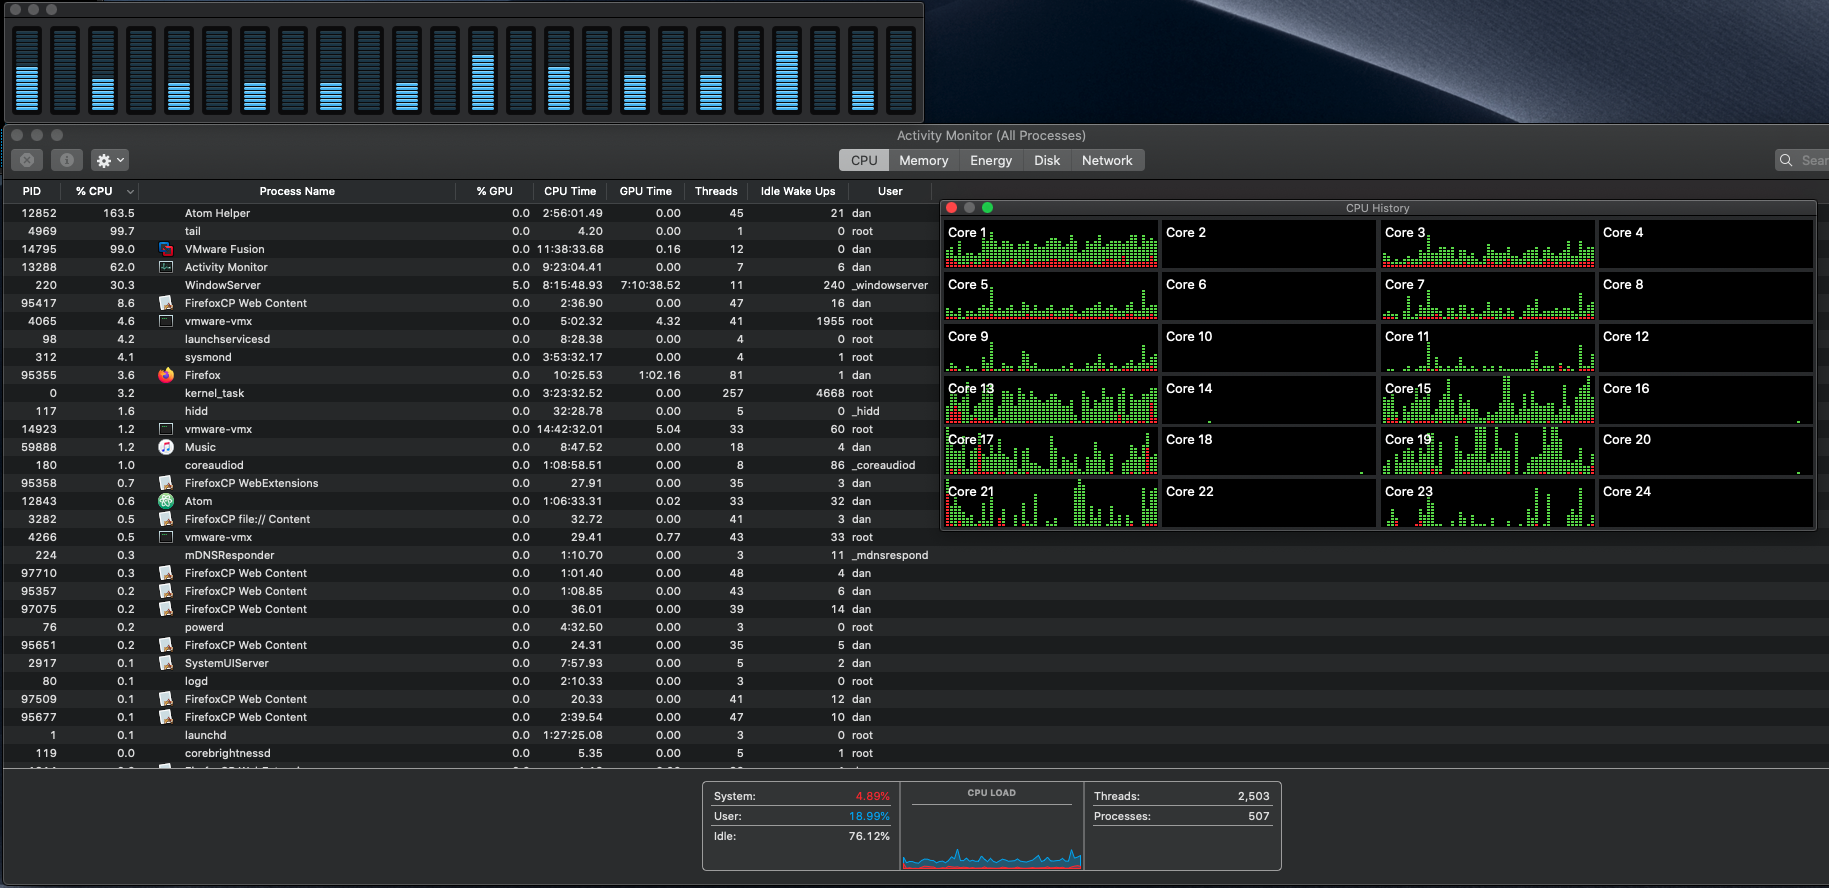The width and height of the screenshot is (1829, 888).
Task: Click the stop process toolbar icon
Action: click(27, 160)
